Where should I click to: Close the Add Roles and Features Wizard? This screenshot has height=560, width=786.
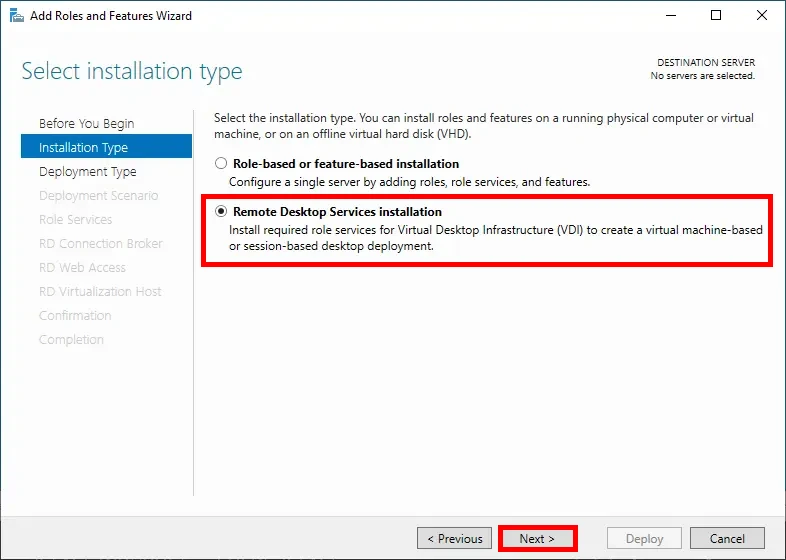click(760, 16)
